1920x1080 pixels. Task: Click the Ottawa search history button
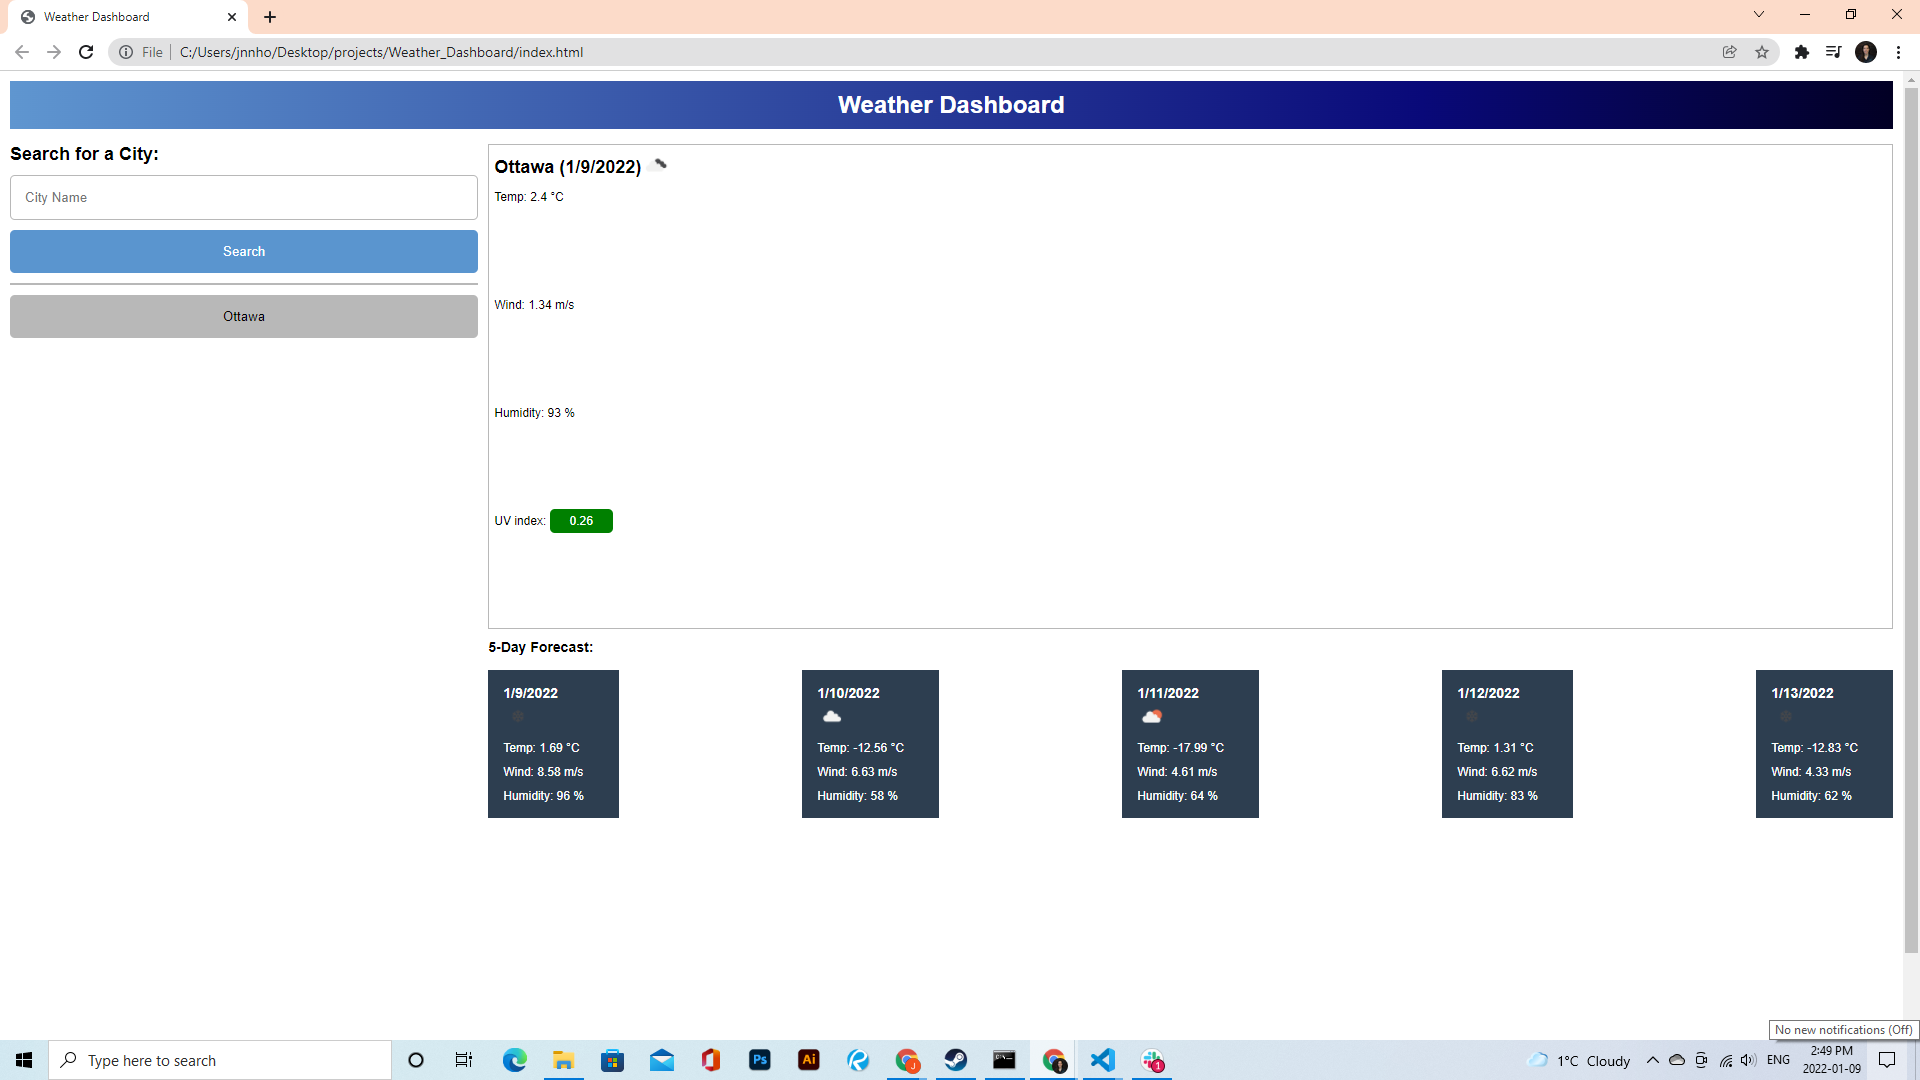coord(243,316)
